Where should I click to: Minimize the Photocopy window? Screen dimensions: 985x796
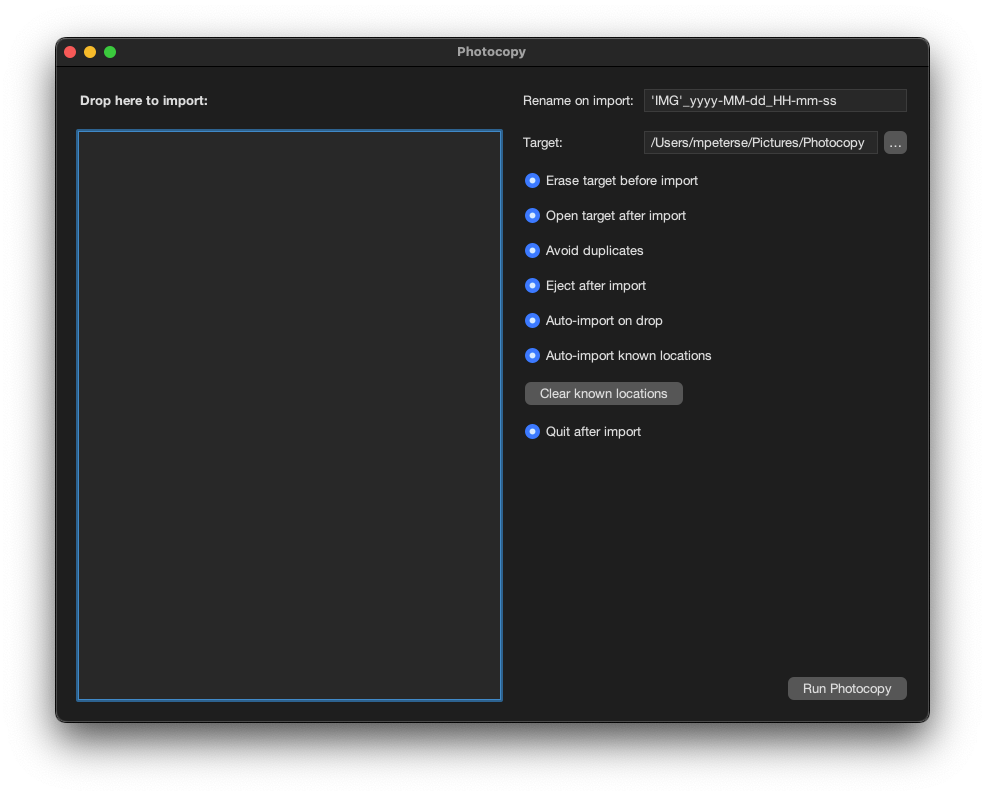(90, 52)
